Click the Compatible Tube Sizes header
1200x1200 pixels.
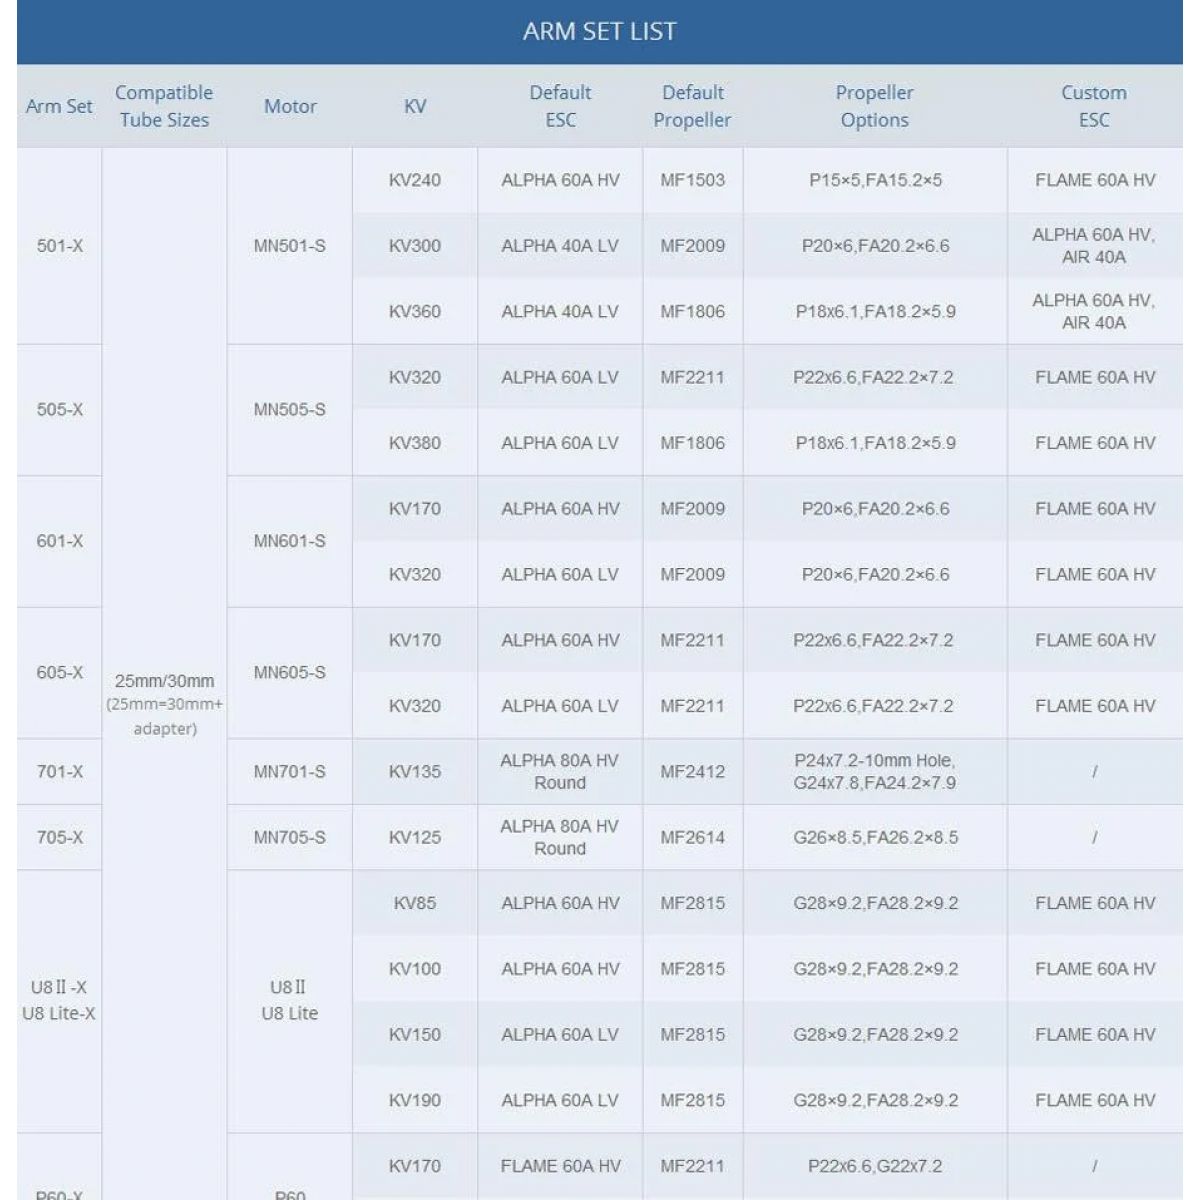click(x=164, y=106)
